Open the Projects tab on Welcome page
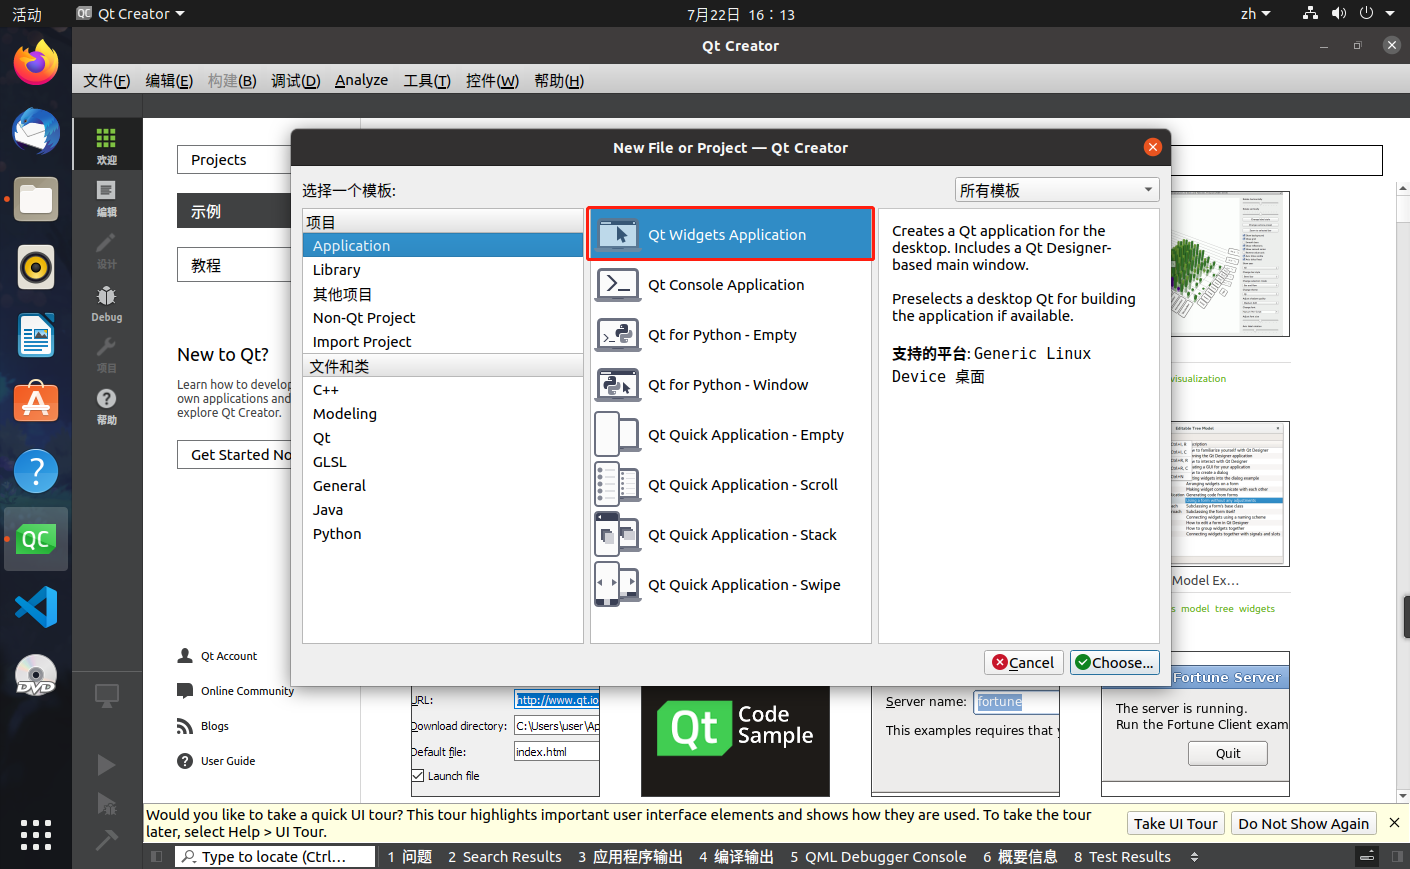This screenshot has width=1410, height=869. pyautogui.click(x=234, y=160)
